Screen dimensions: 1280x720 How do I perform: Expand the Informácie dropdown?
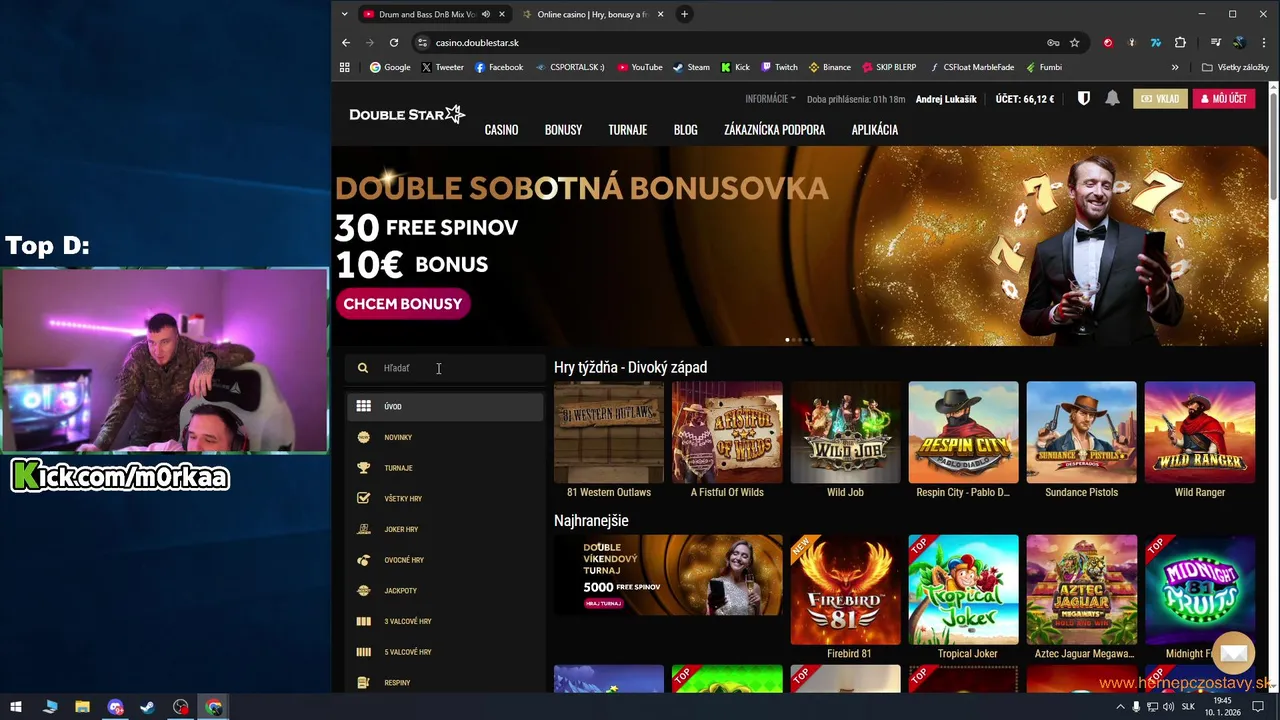[x=770, y=99]
